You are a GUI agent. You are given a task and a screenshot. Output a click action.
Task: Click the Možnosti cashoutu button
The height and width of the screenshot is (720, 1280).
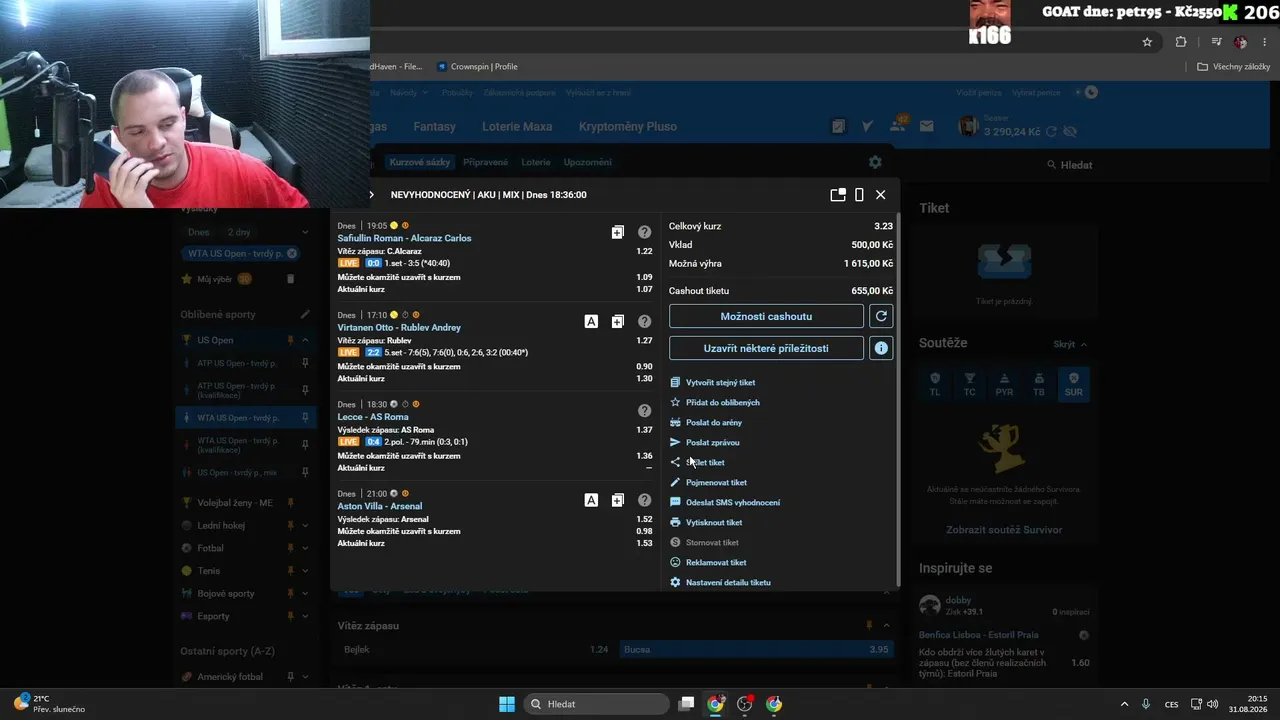point(766,316)
